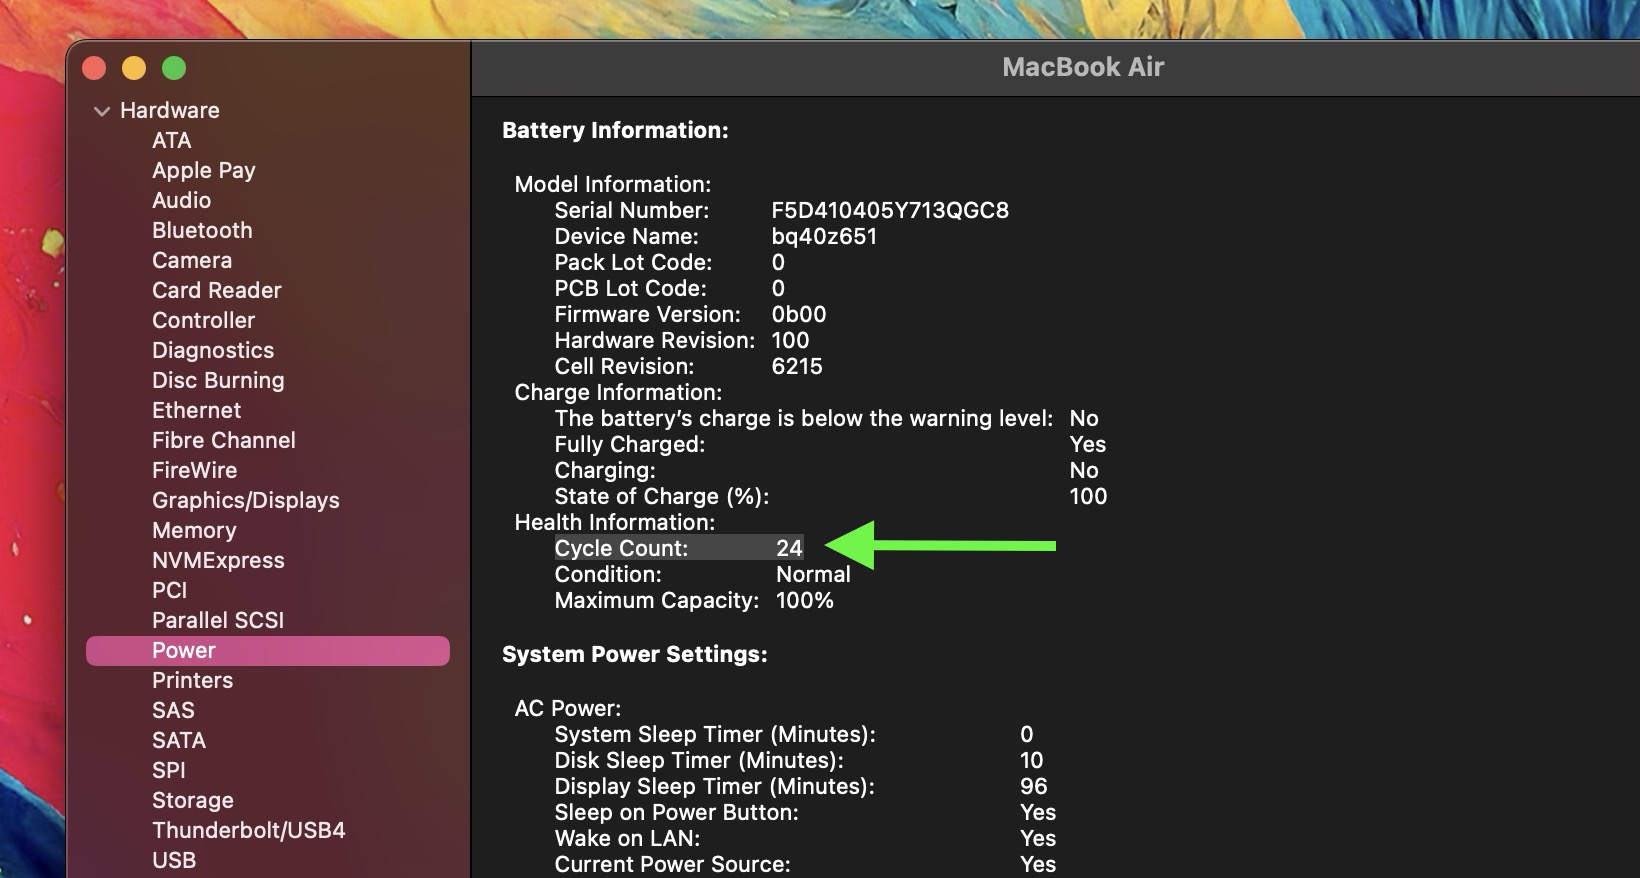Click the firmware version 0b00

coord(799,314)
